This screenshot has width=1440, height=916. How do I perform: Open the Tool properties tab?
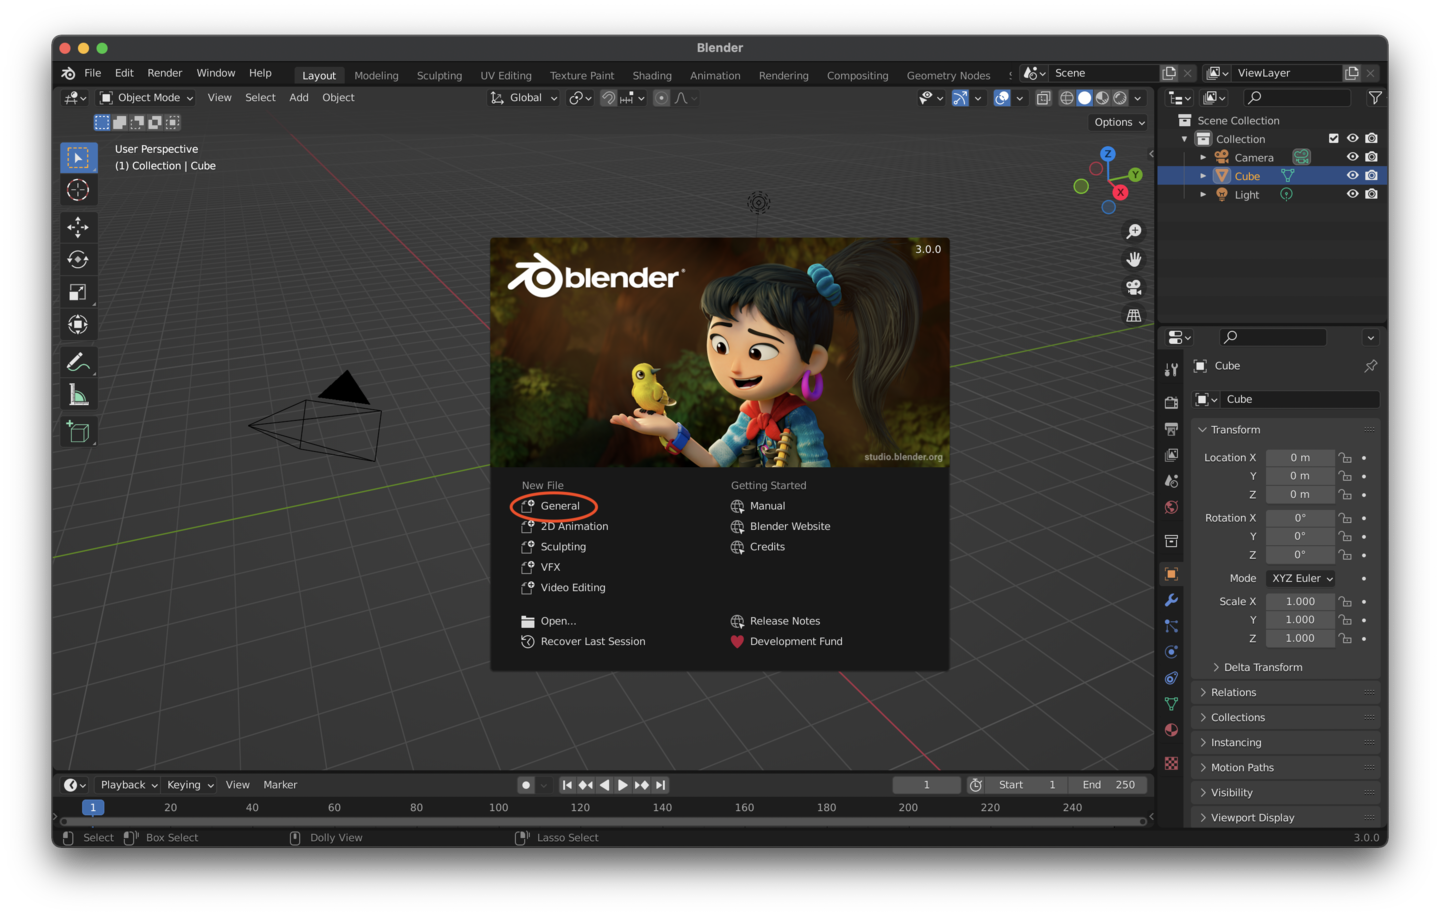coord(1171,369)
